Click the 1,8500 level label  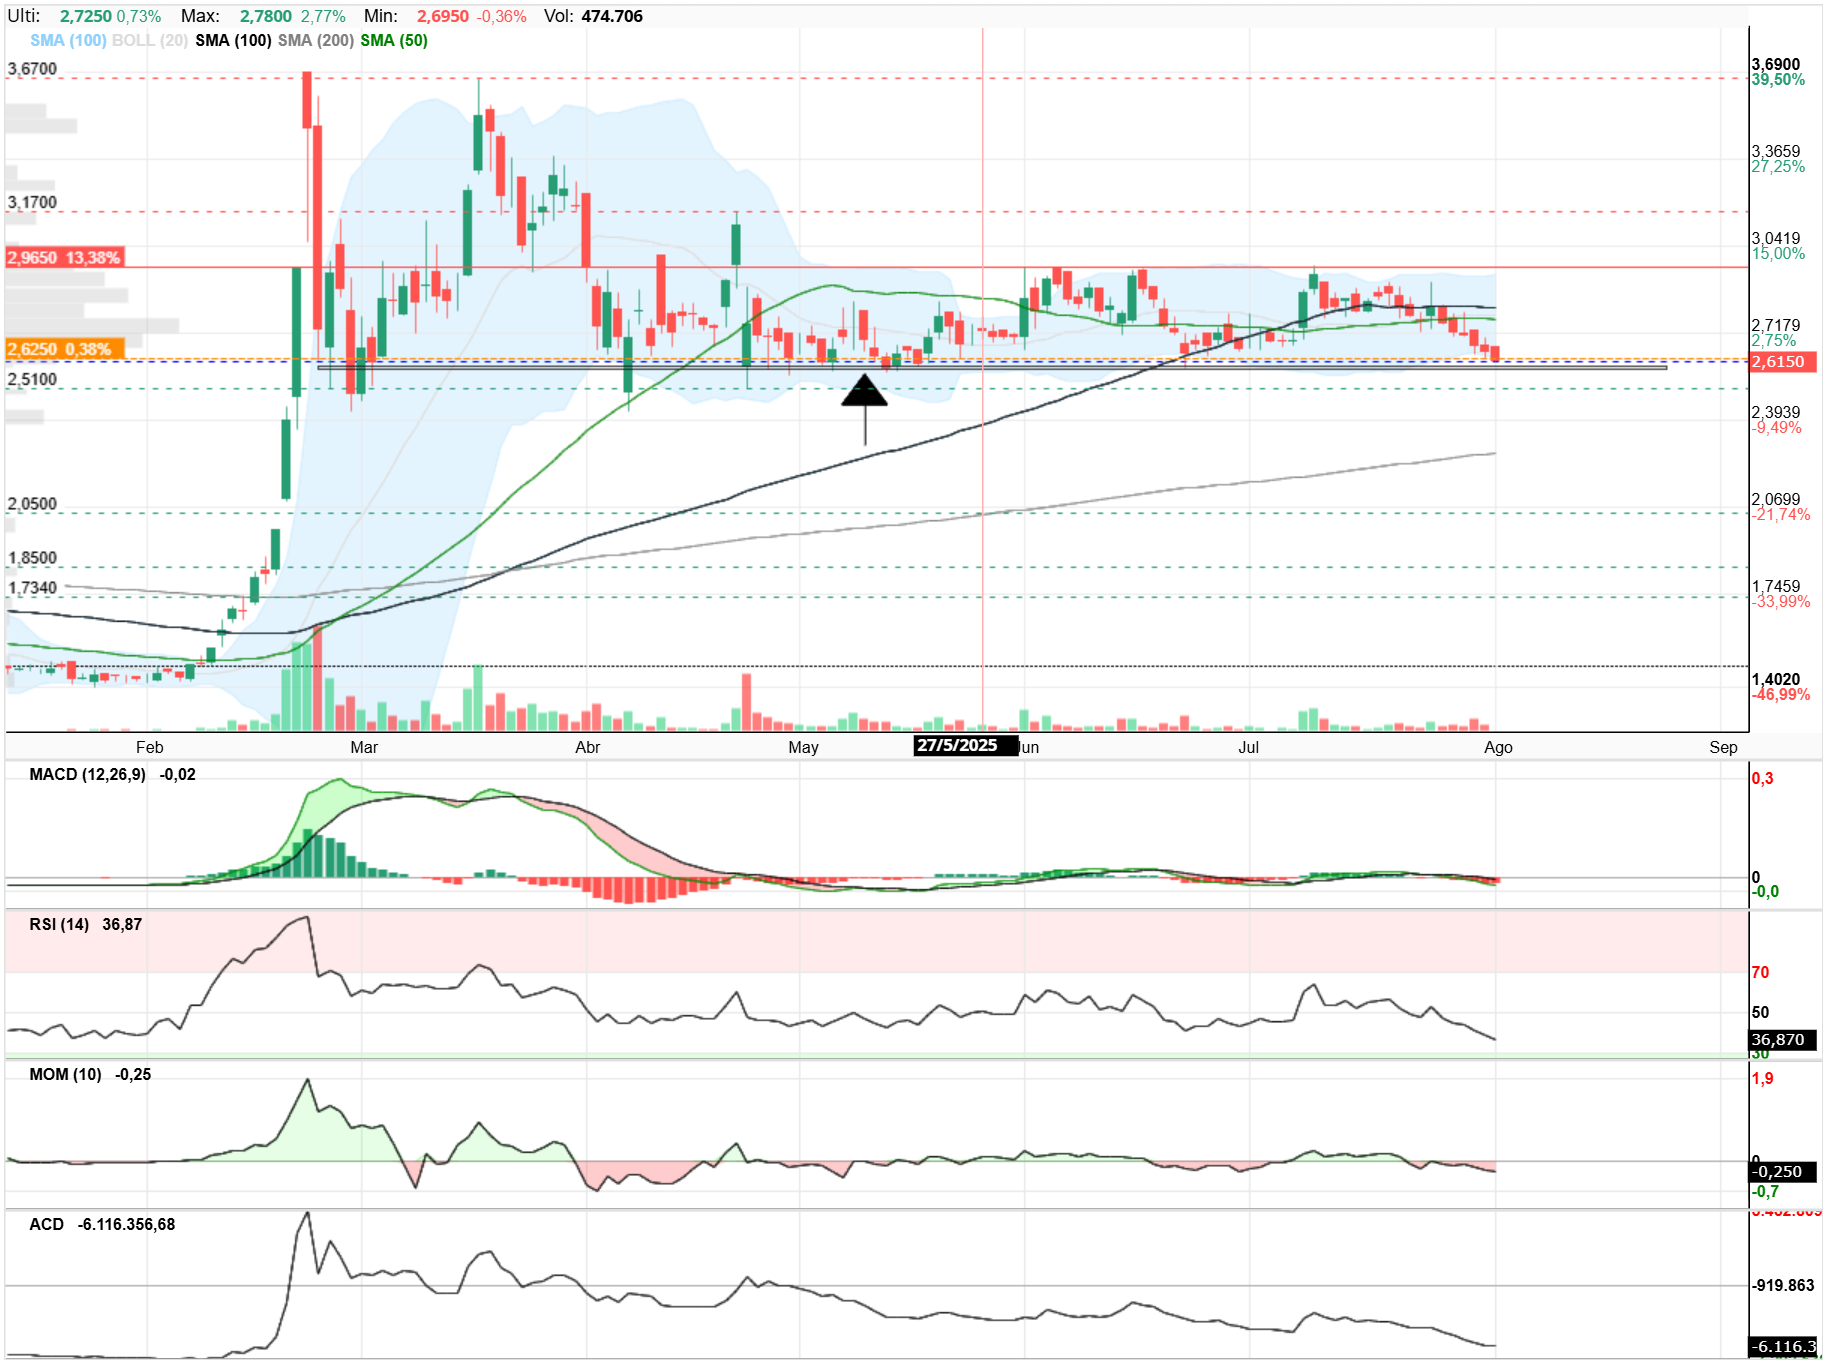coord(32,558)
